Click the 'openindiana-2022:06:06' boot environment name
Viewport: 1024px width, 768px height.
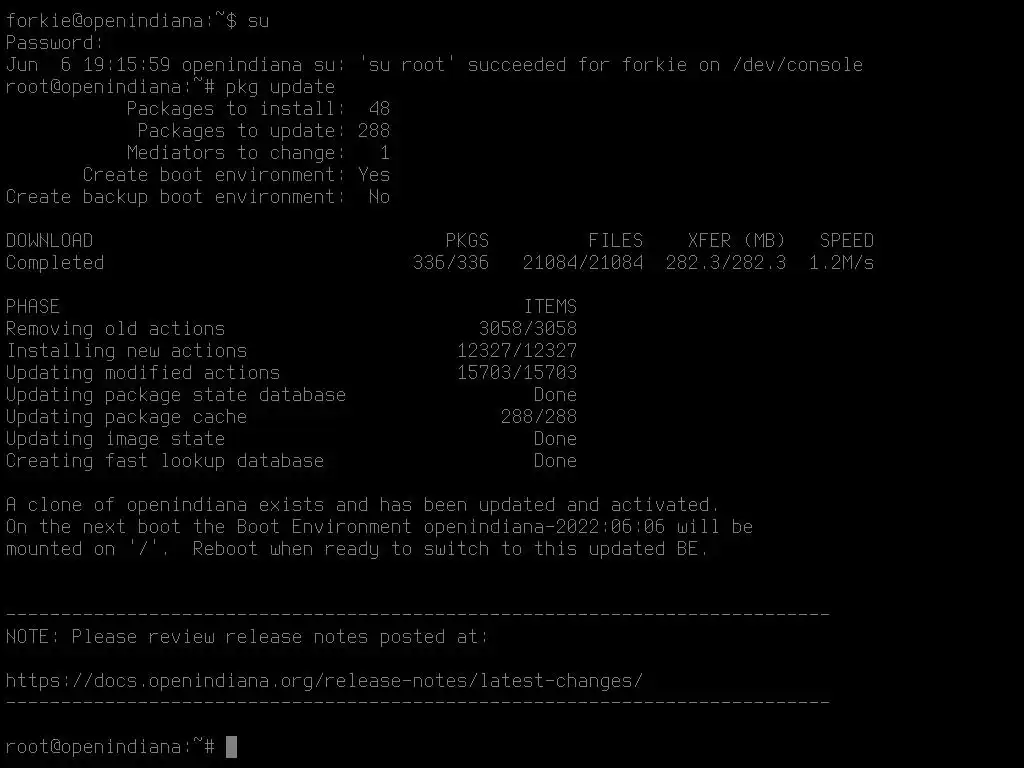544,527
